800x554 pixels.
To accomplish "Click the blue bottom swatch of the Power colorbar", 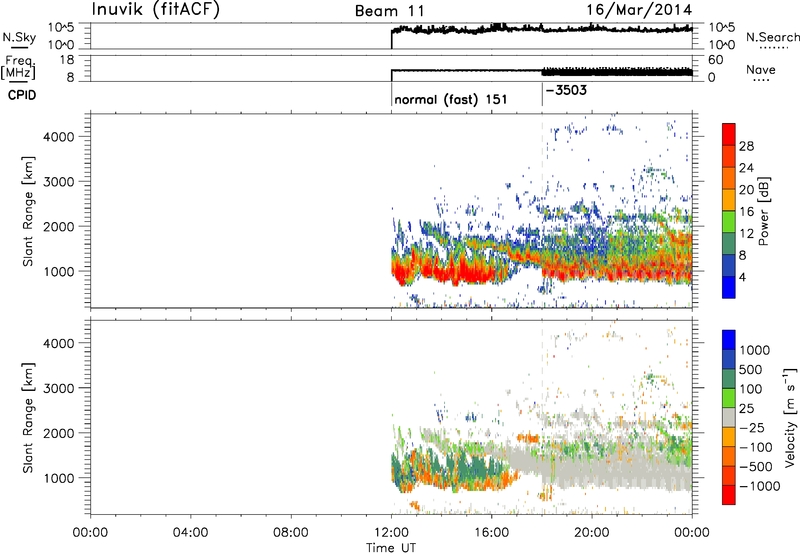I will point(729,287).
